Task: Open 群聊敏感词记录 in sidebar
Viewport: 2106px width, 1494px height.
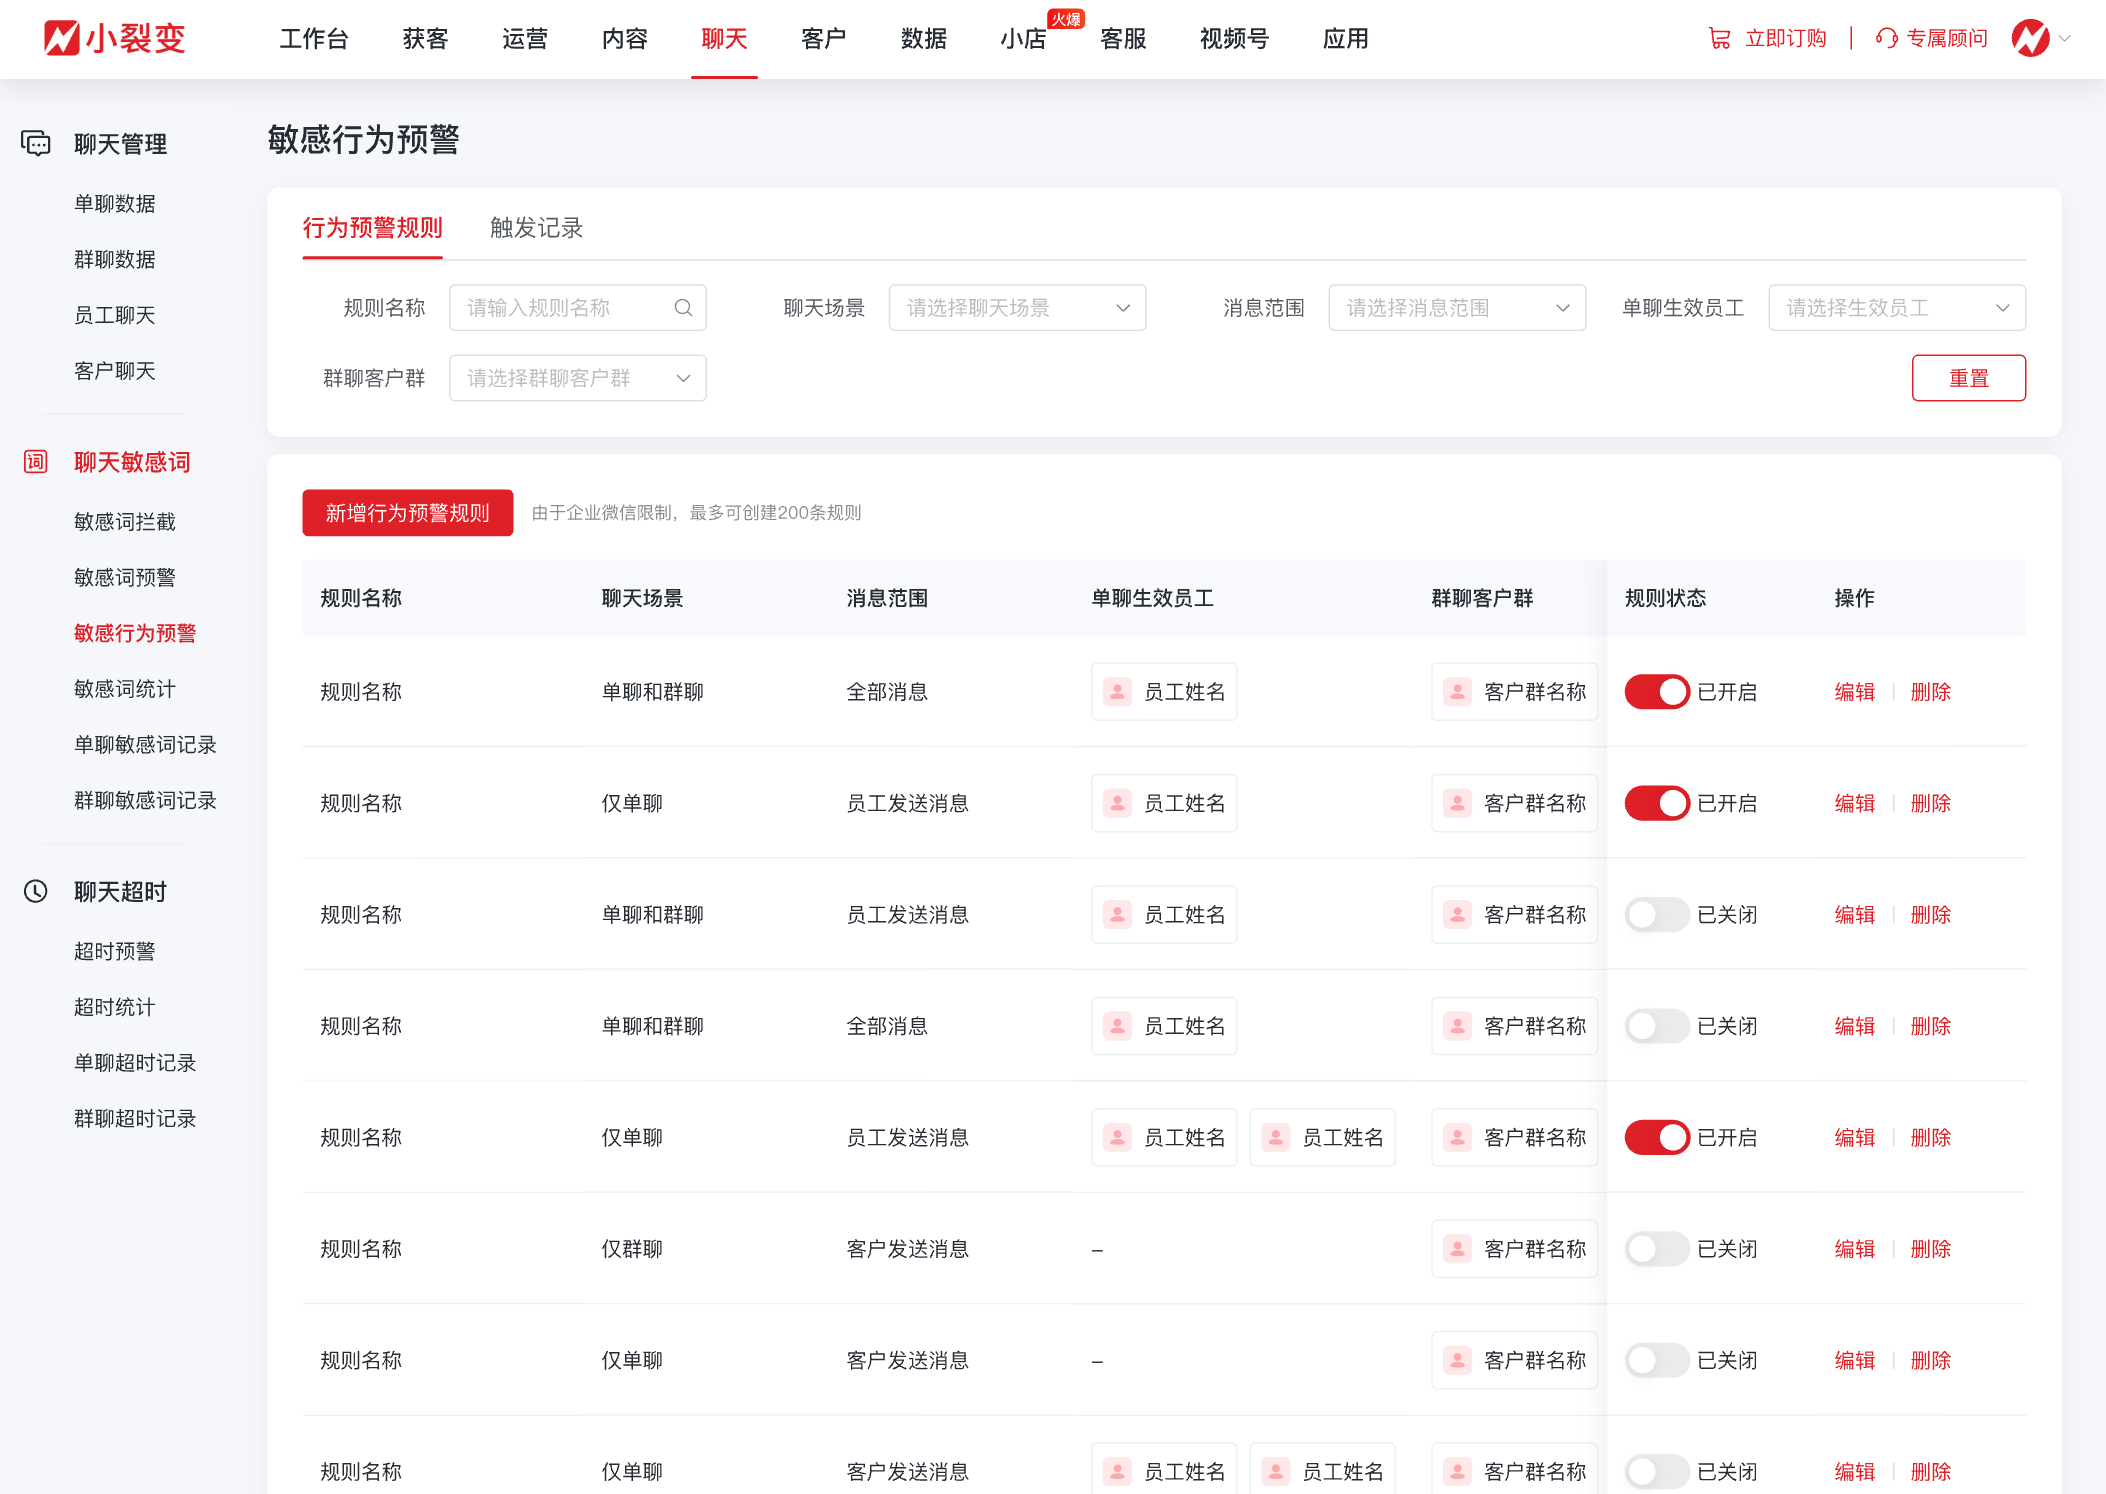Action: pos(146,801)
